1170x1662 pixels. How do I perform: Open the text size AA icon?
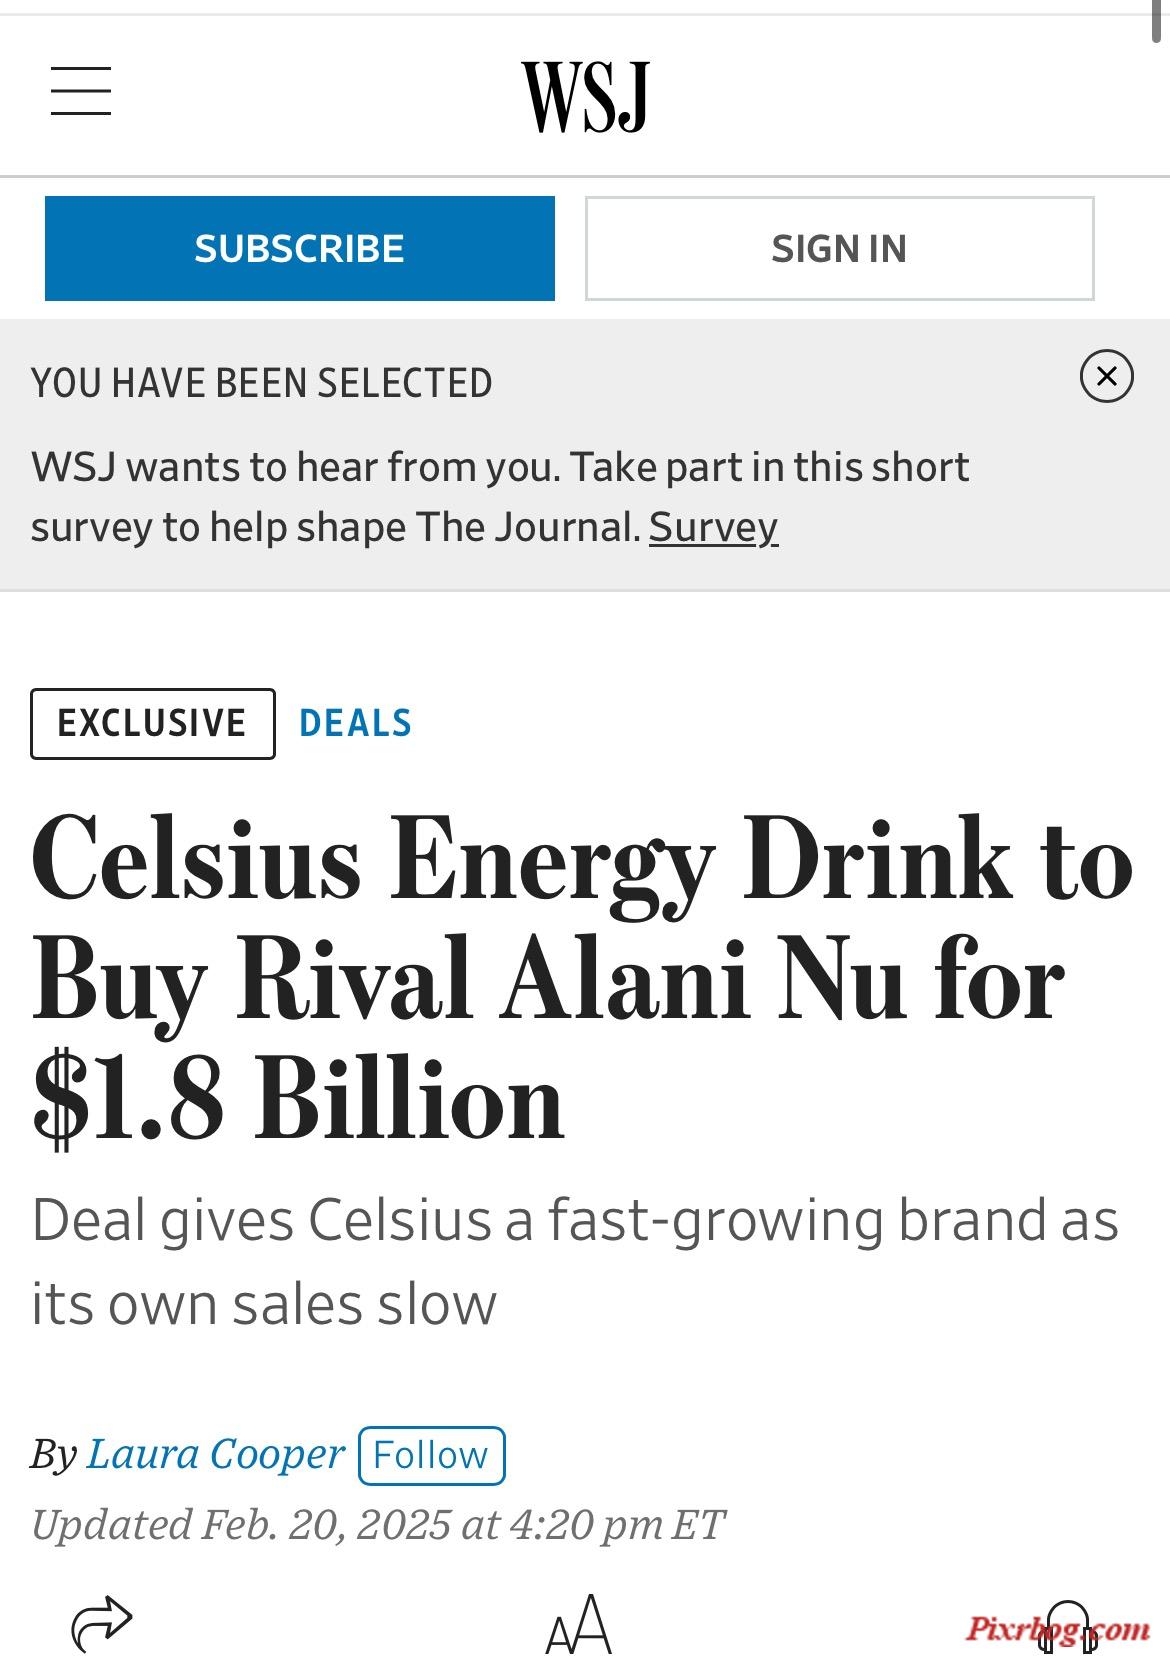pos(579,1623)
